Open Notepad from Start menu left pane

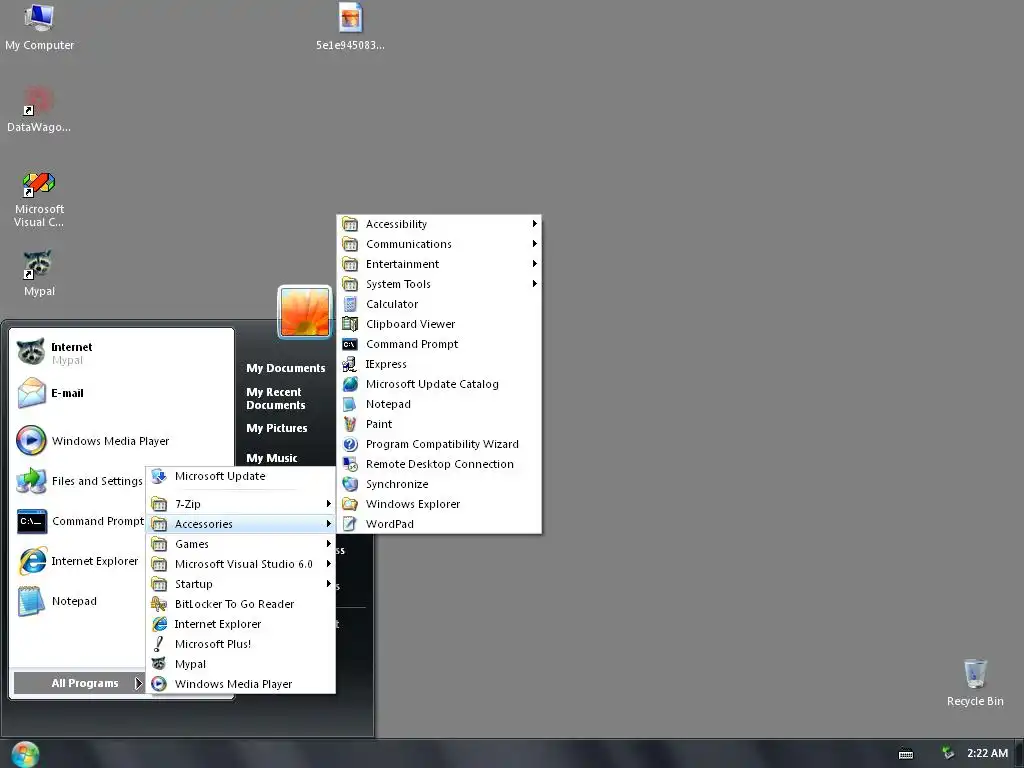click(x=78, y=601)
